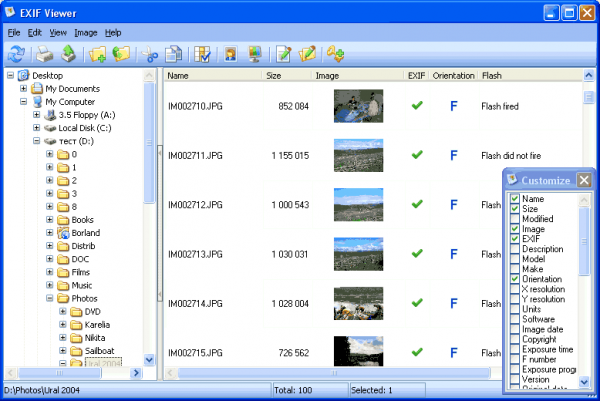Click the printer icon in the toolbar

(x=45, y=55)
